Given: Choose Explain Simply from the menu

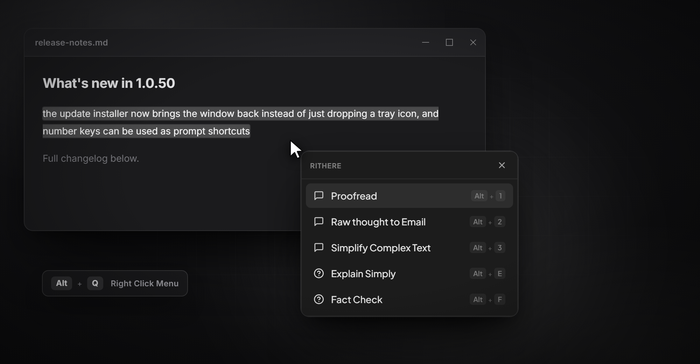Looking at the screenshot, I should [x=409, y=274].
